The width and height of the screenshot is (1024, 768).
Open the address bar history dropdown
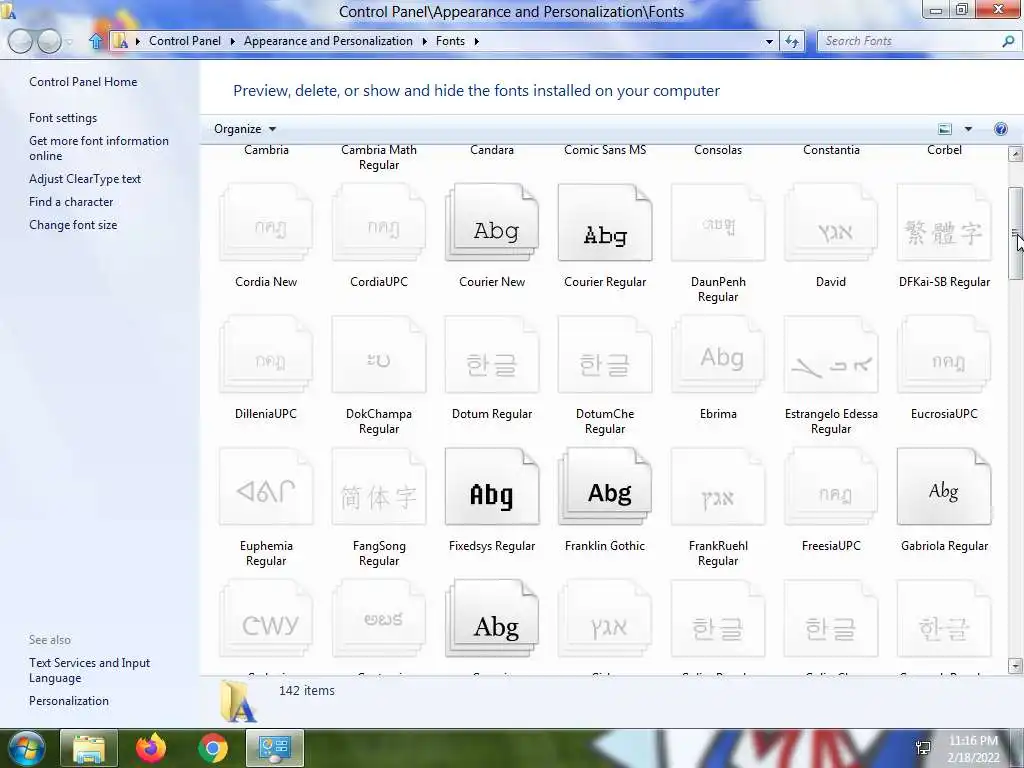pyautogui.click(x=769, y=41)
